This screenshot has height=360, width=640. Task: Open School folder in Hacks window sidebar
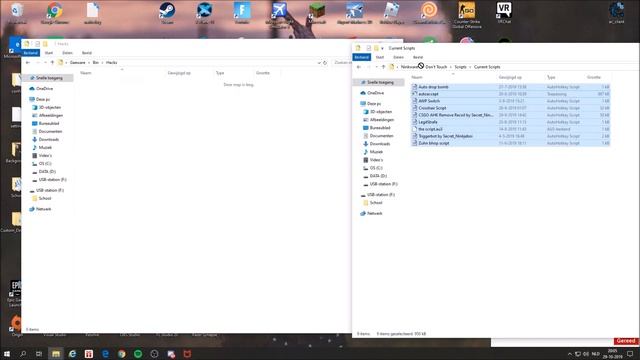(x=44, y=198)
